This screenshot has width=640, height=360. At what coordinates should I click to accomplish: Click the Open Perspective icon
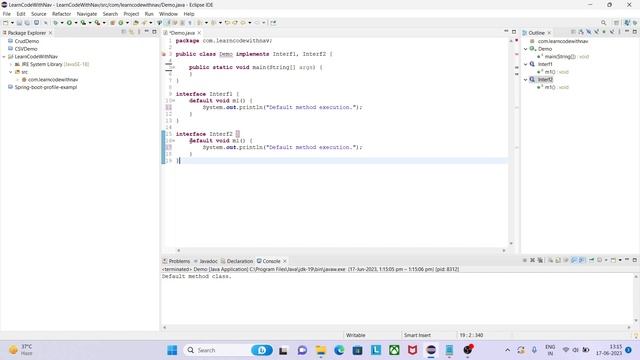(x=616, y=23)
